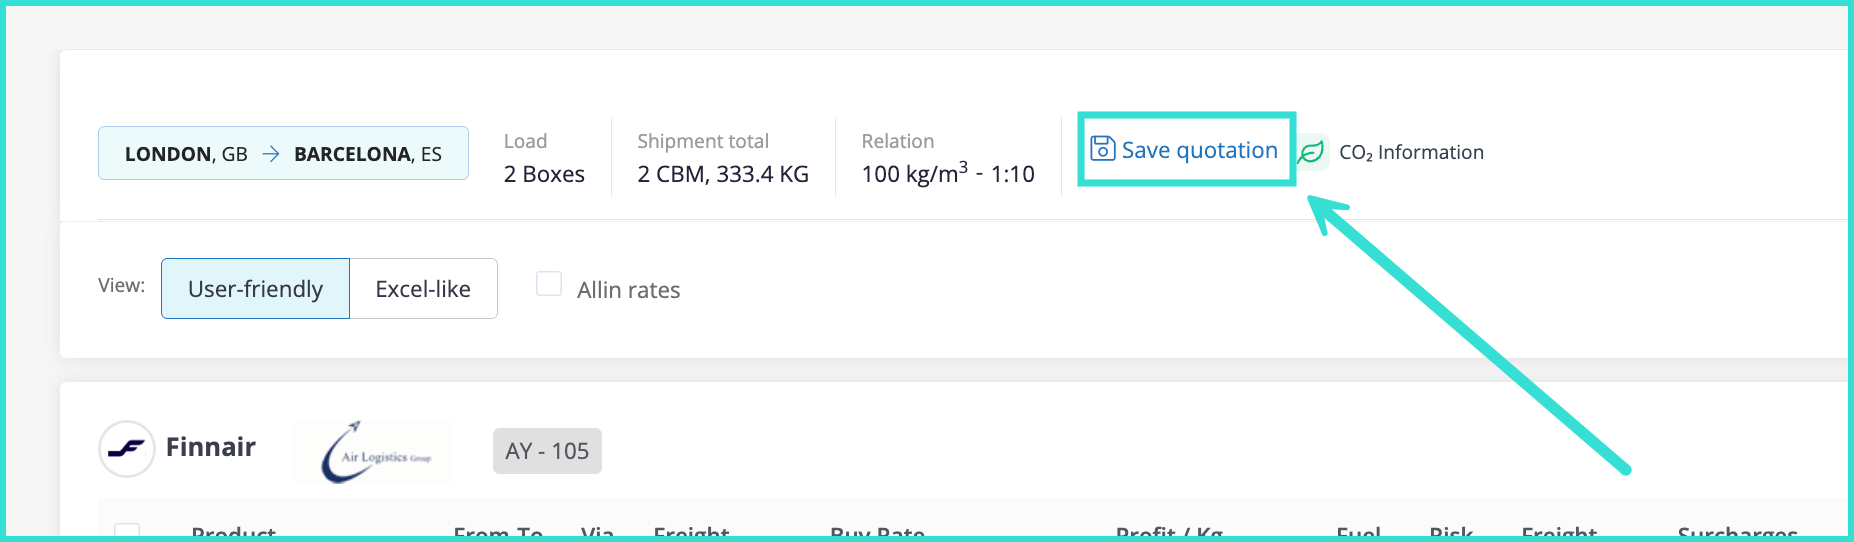
Task: Switch to the User-friendly view
Action: 255,289
